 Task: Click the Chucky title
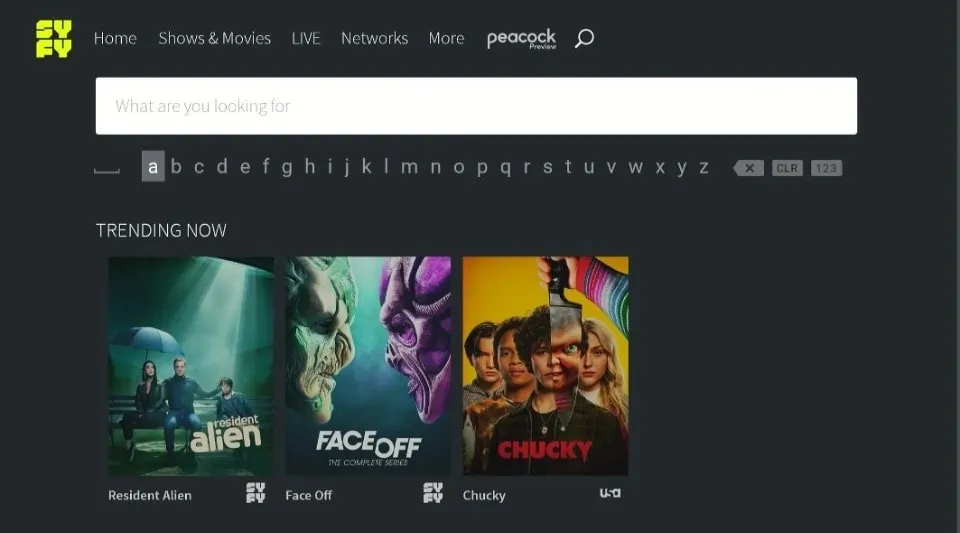point(484,495)
